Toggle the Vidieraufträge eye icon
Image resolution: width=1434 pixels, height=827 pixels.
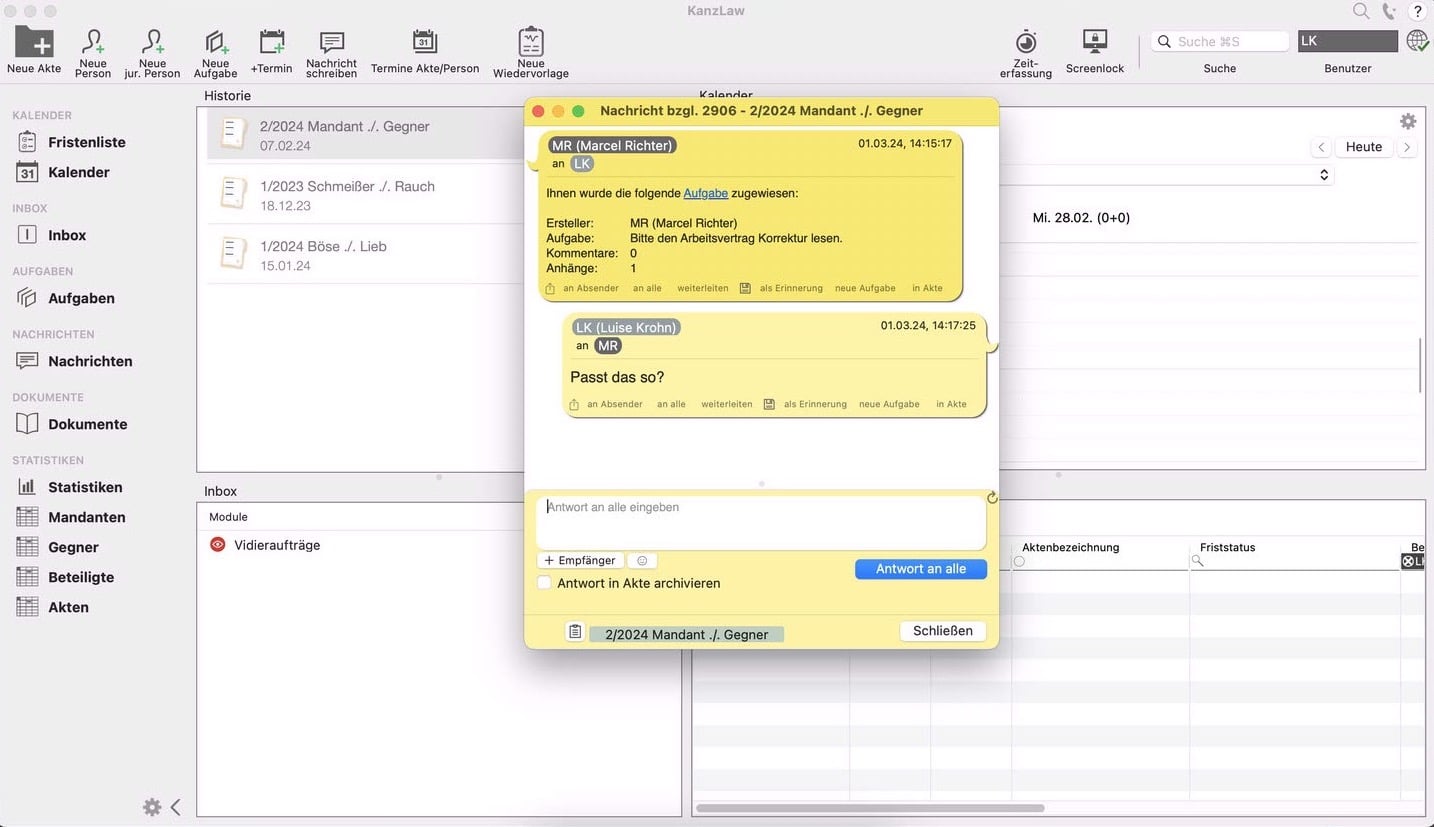(218, 545)
